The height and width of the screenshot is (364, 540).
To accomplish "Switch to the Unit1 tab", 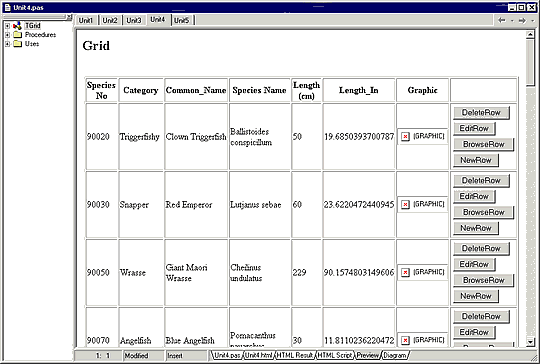I will tap(86, 20).
